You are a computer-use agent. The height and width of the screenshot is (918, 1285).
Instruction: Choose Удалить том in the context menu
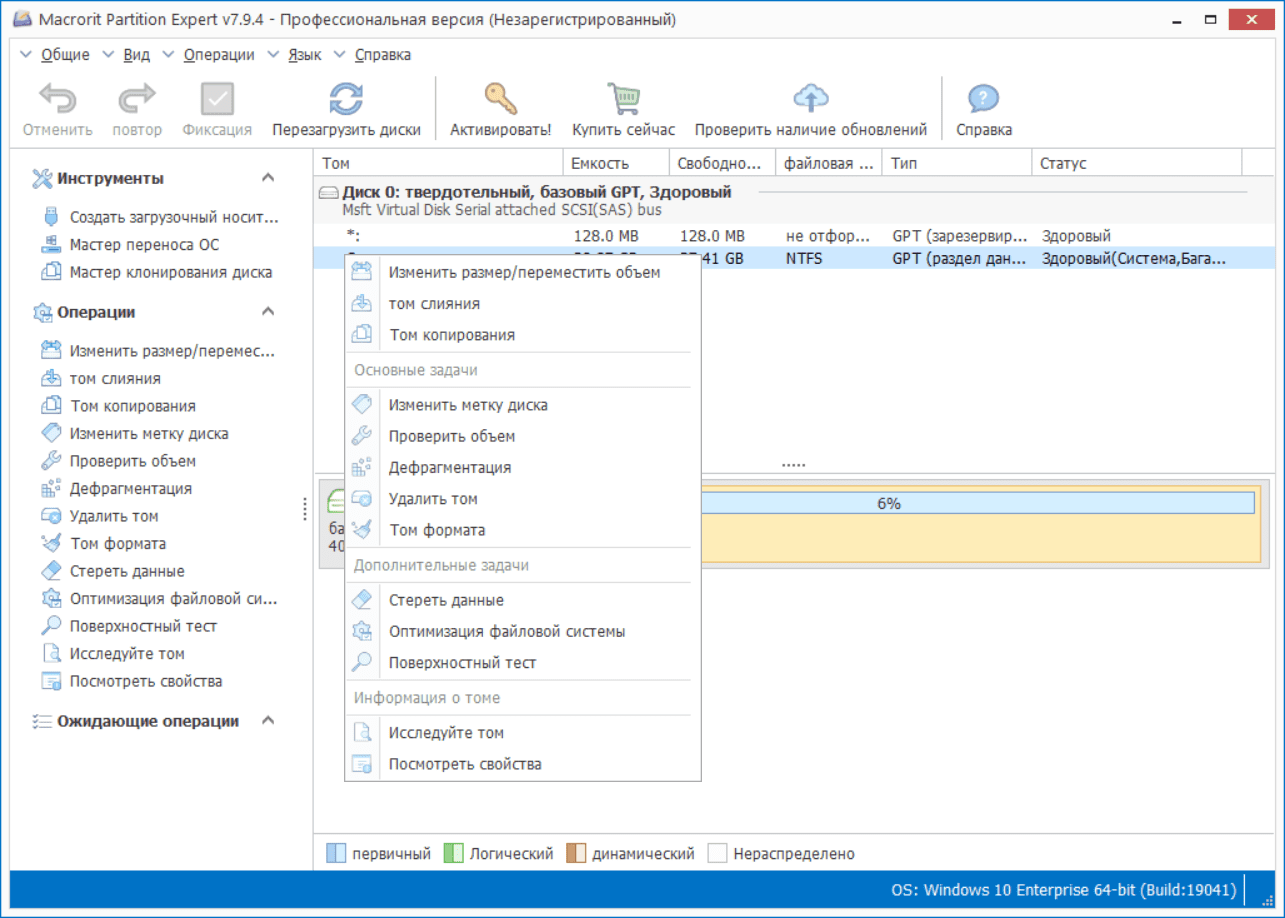click(523, 499)
